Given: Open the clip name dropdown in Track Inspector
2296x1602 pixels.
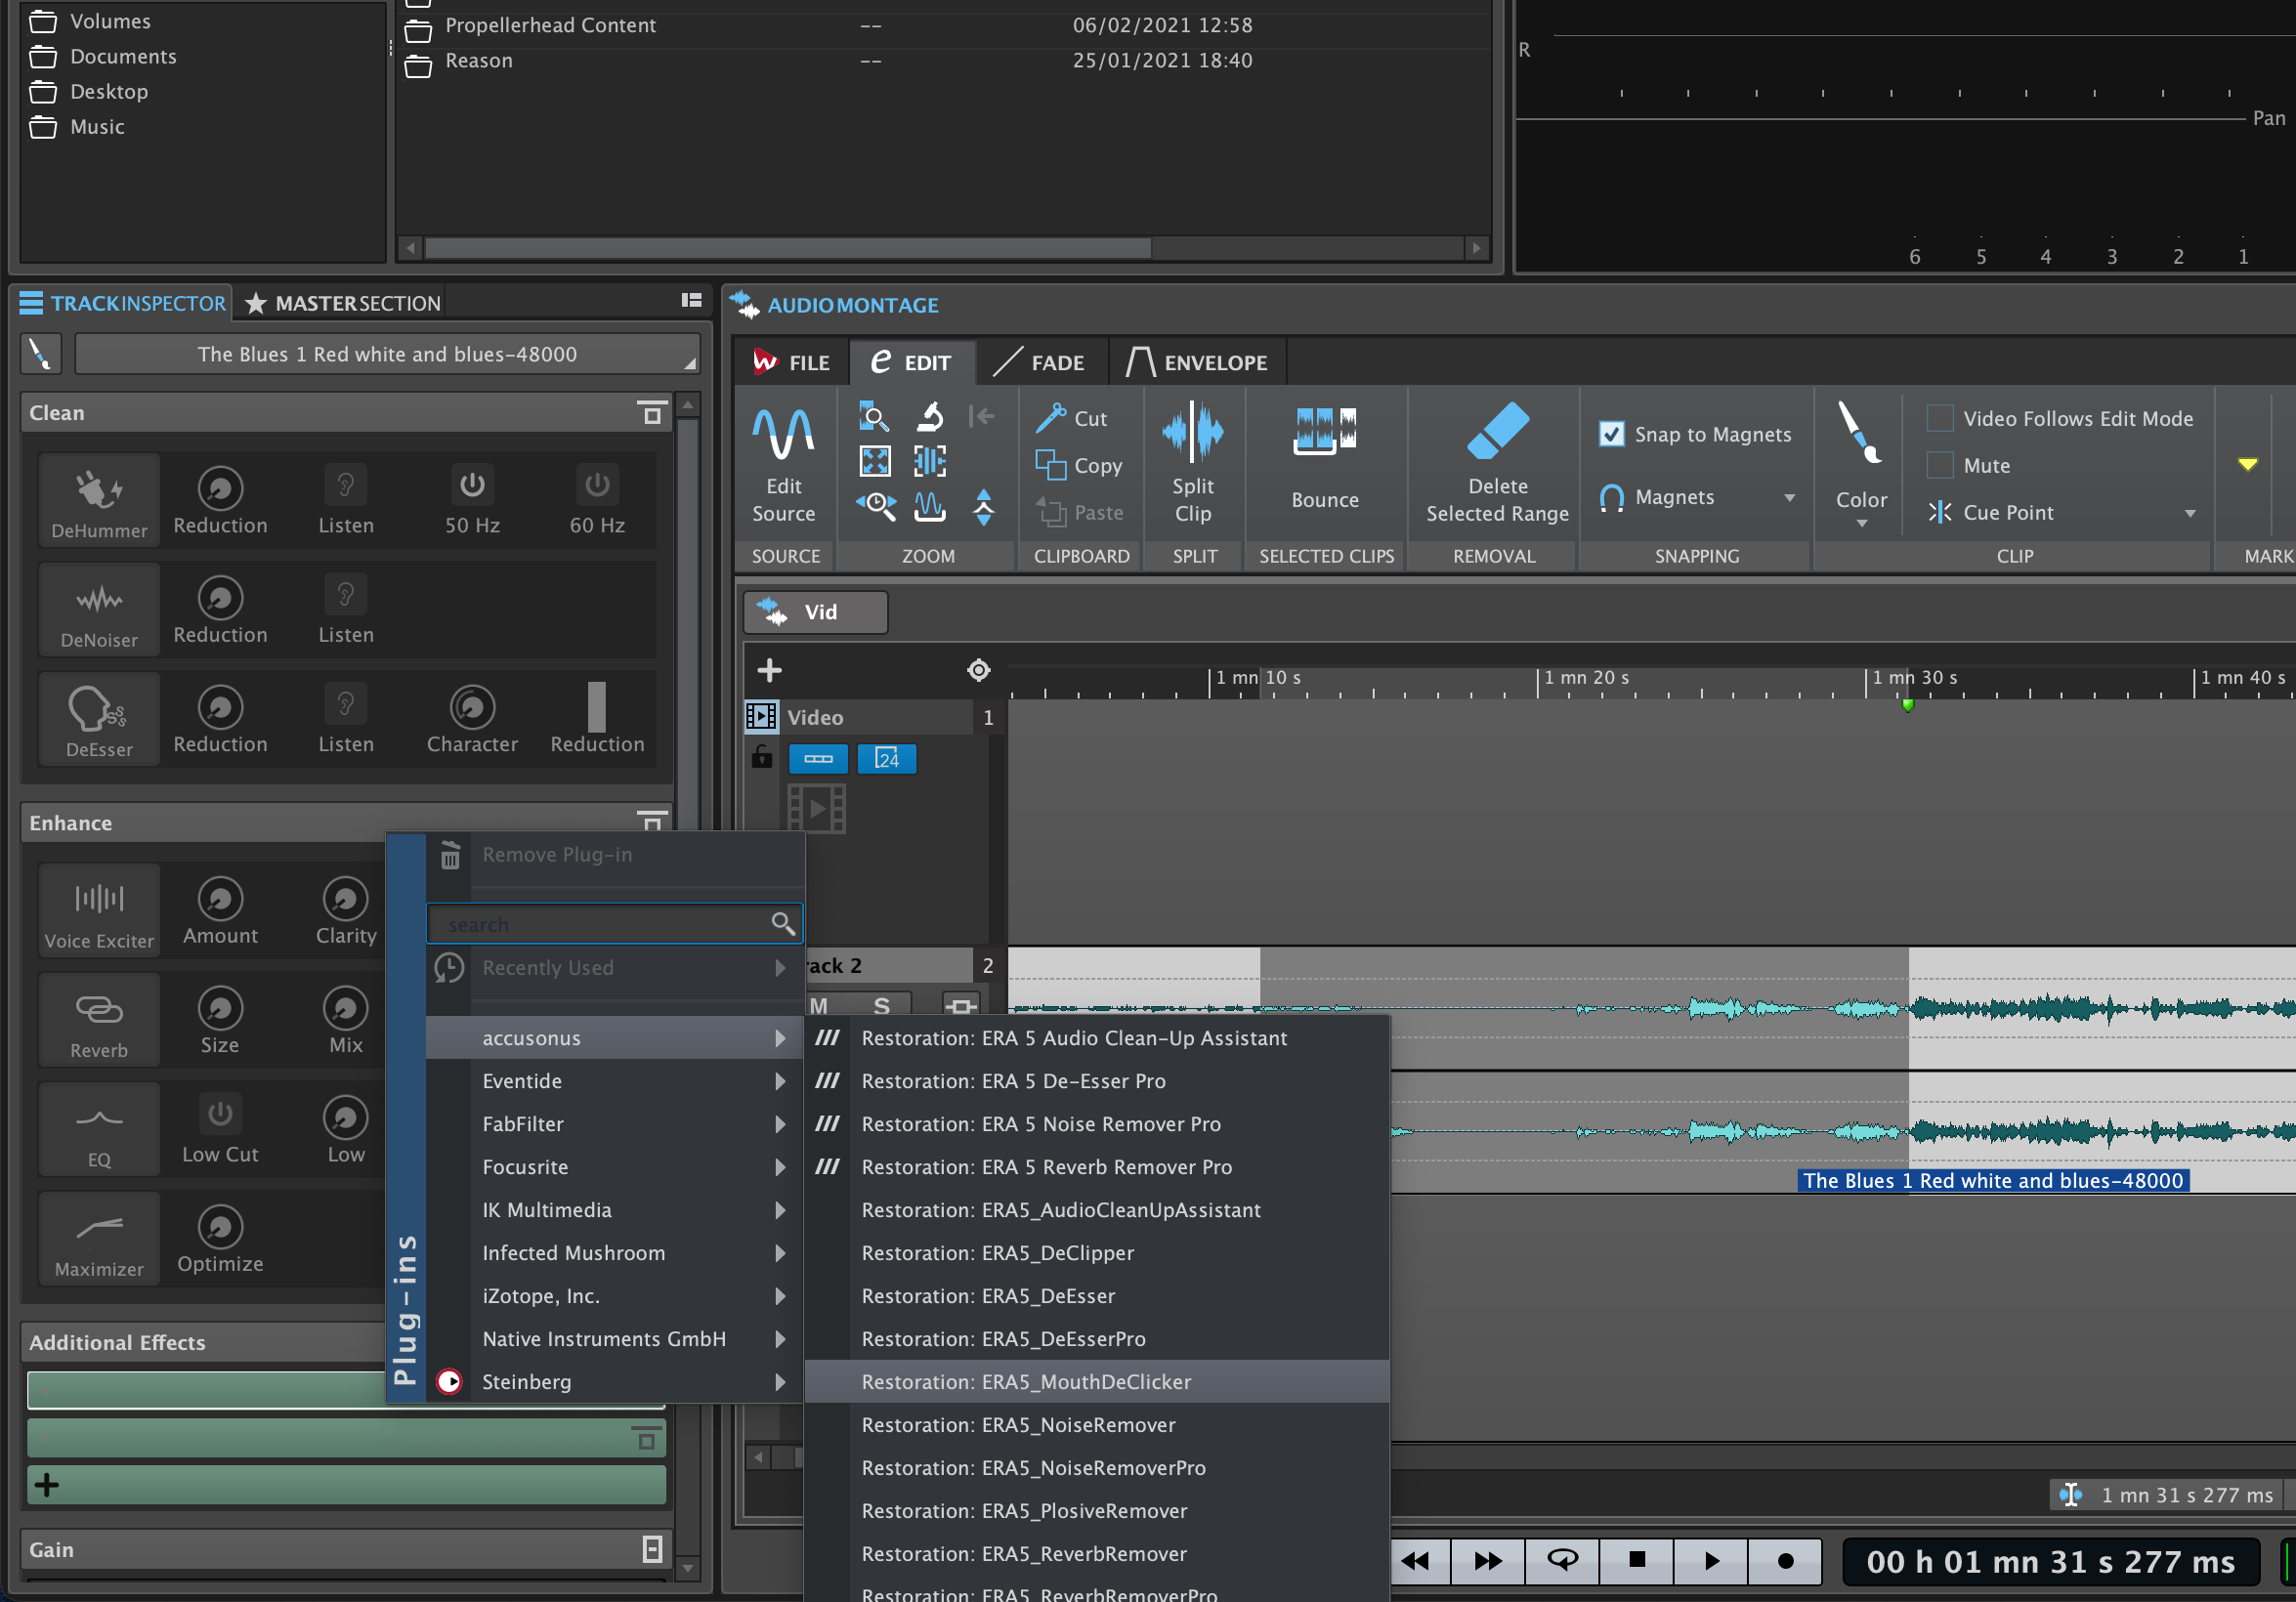Looking at the screenshot, I should (x=387, y=354).
